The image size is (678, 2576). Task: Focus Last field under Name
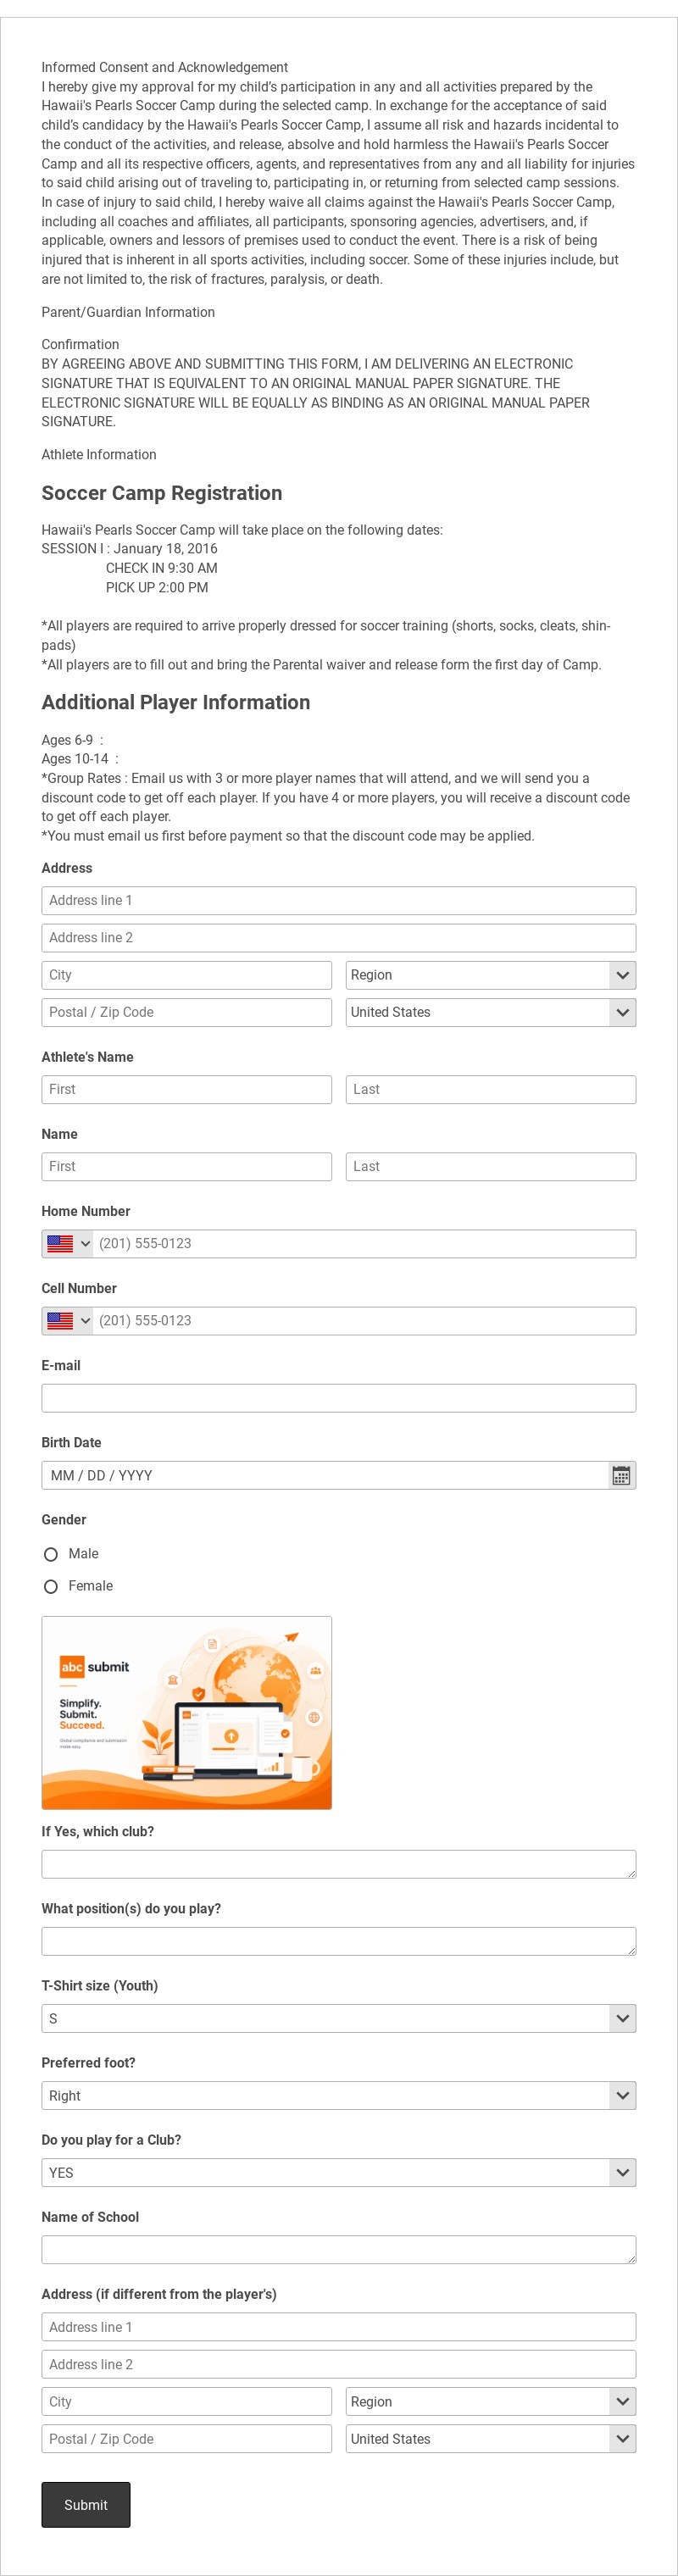pos(491,1166)
